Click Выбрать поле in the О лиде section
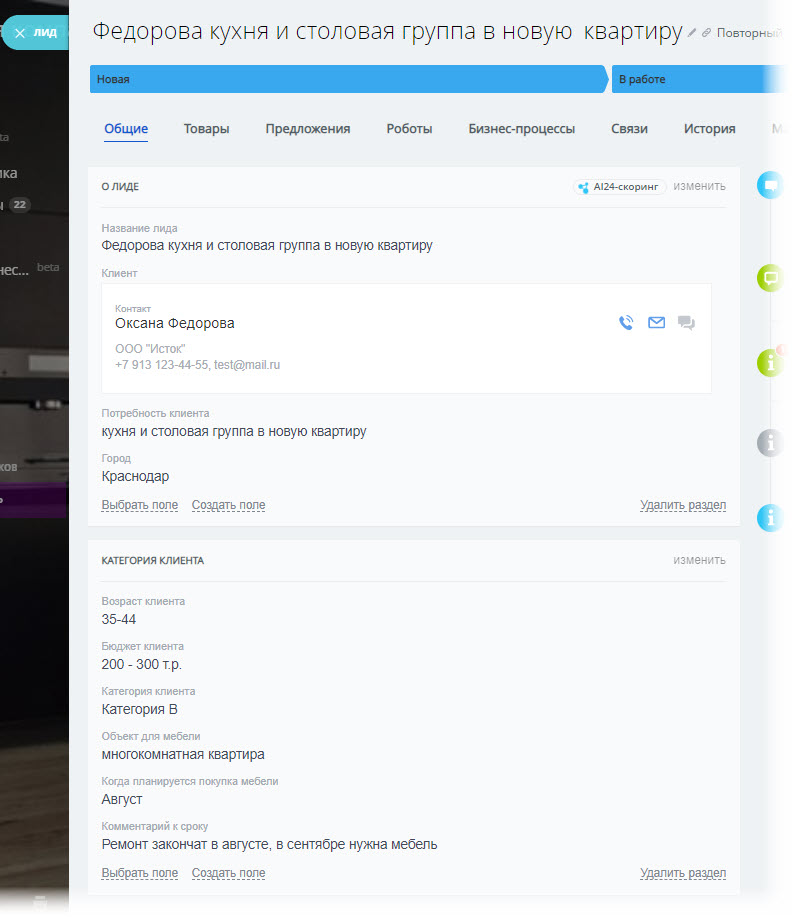This screenshot has height=917, width=792. (x=140, y=505)
